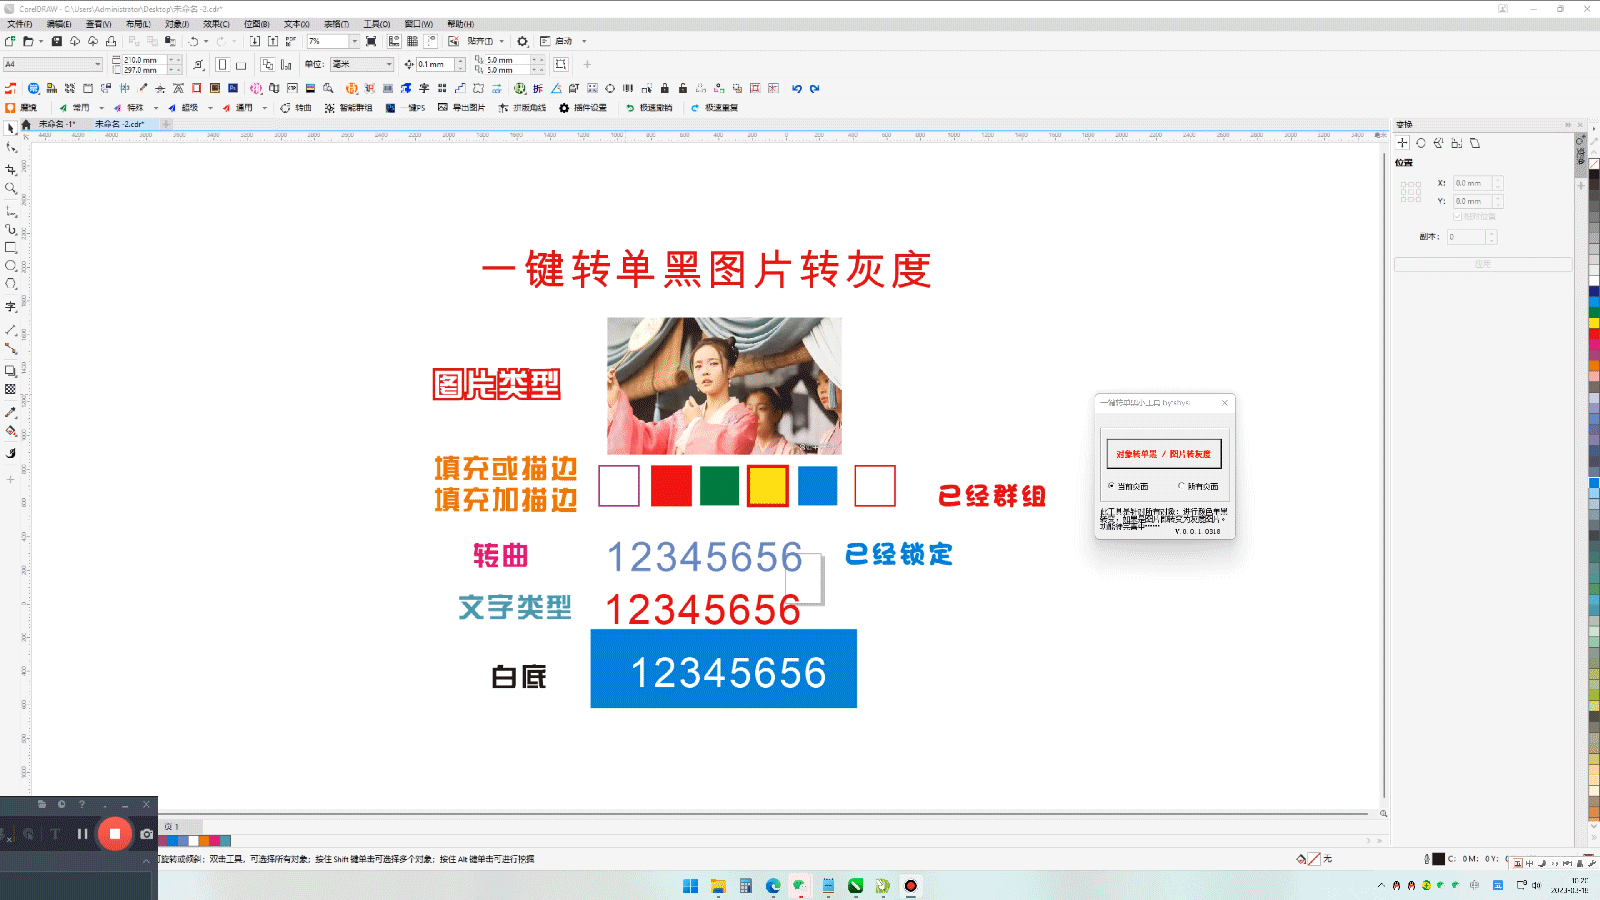The width and height of the screenshot is (1600, 900).
Task: Pause the screen recording
Action: (x=82, y=833)
